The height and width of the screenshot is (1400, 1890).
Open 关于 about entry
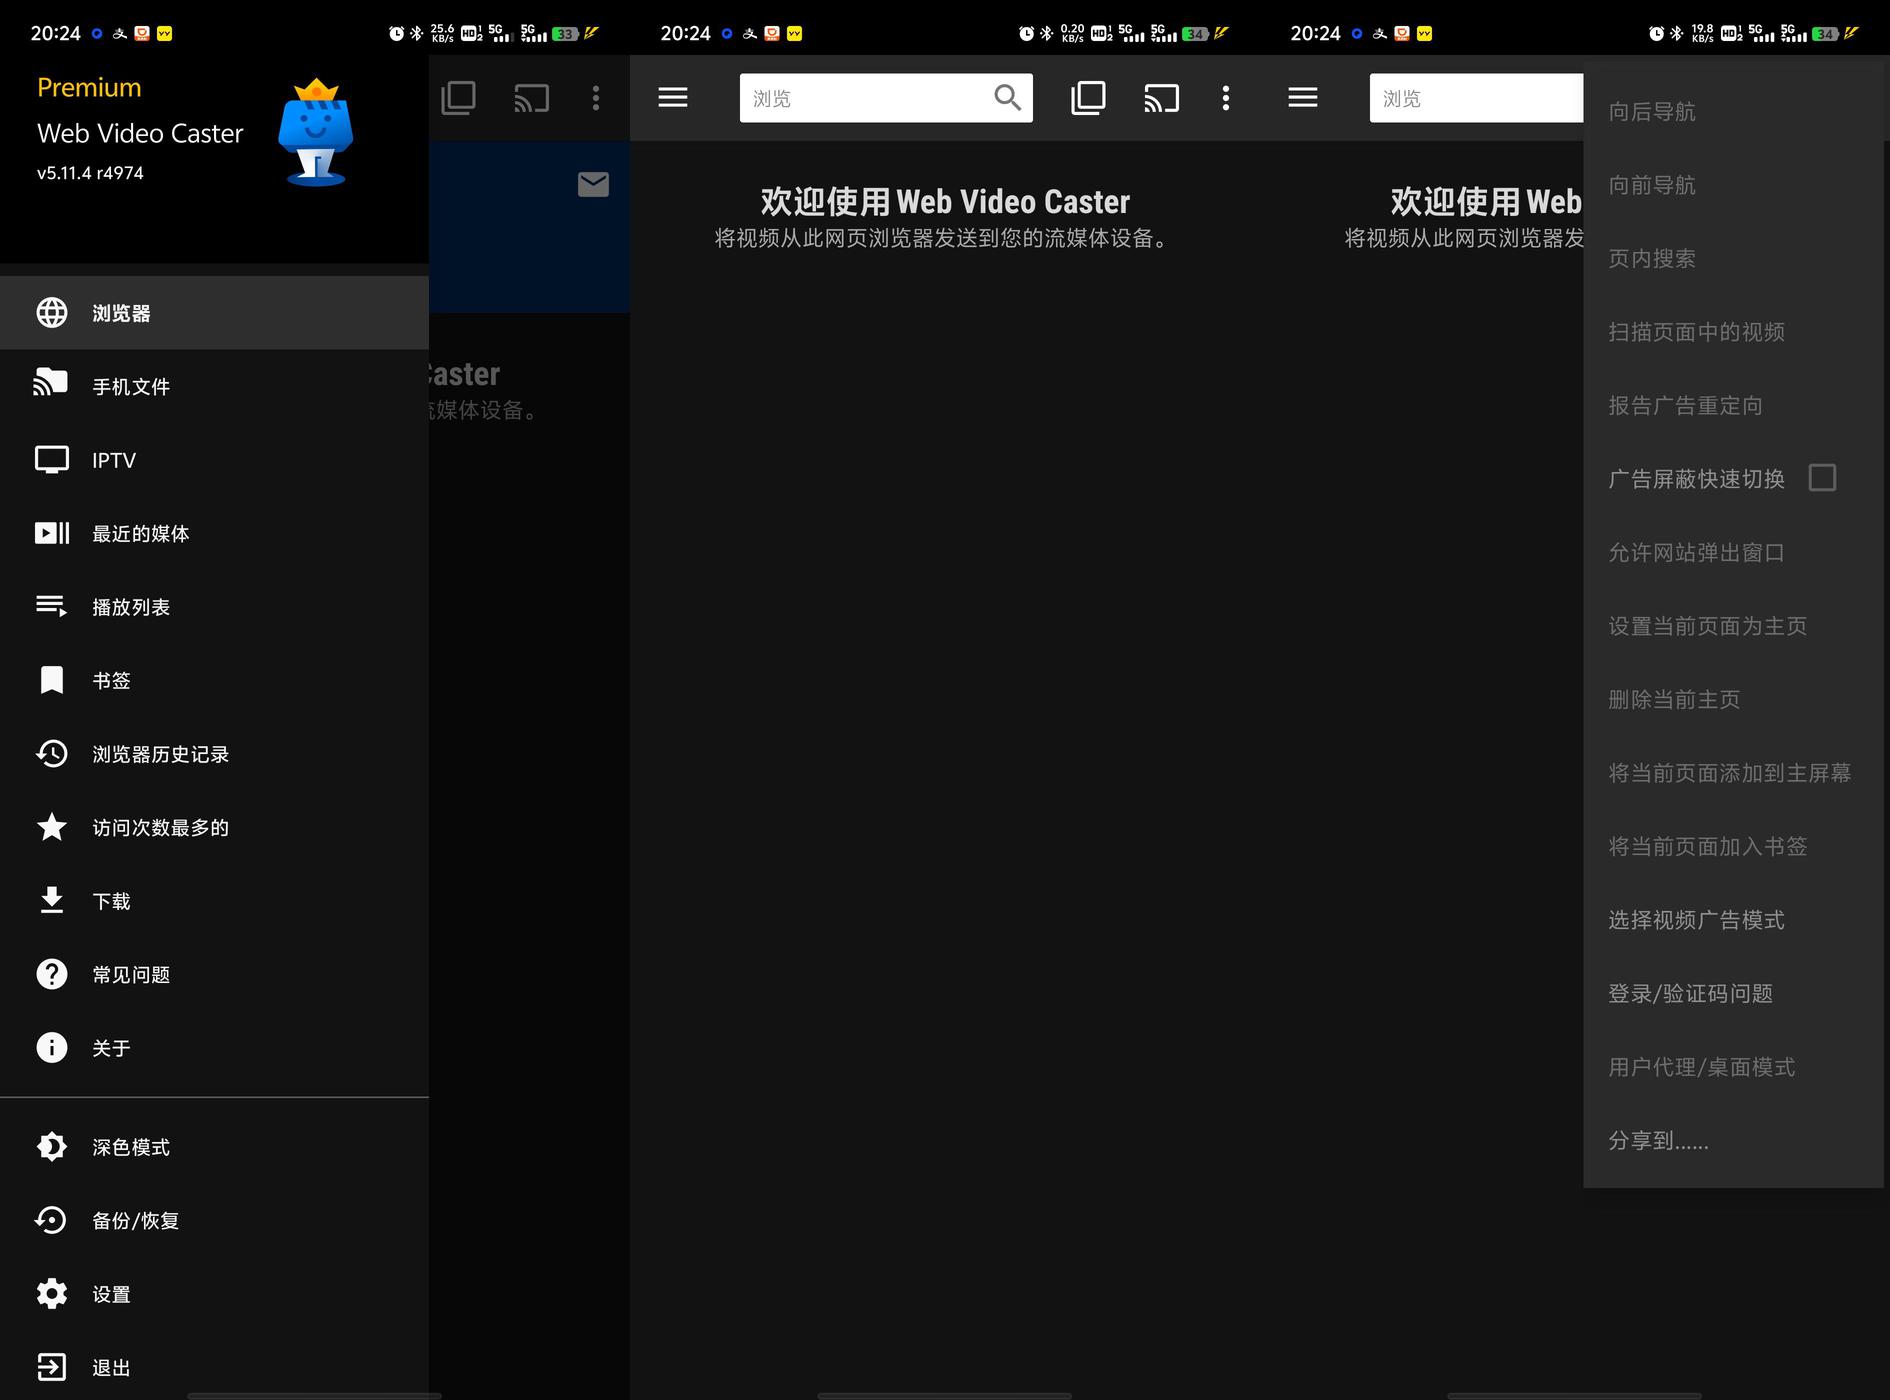pos(214,1048)
